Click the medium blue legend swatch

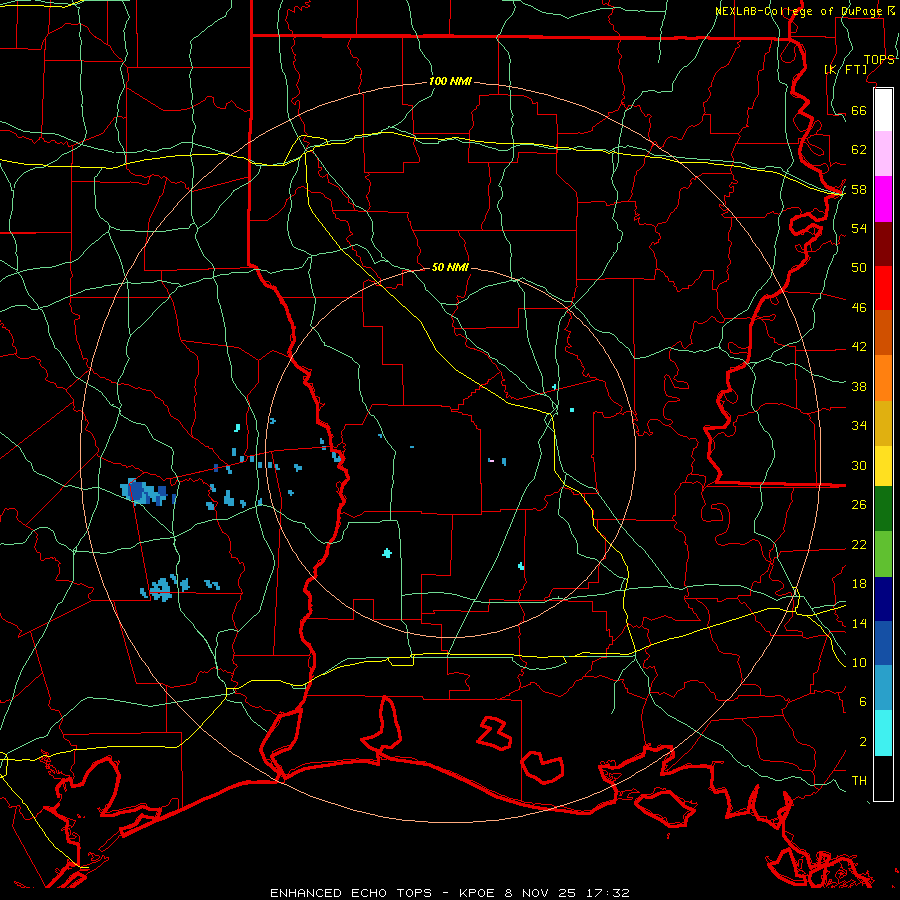[883, 643]
